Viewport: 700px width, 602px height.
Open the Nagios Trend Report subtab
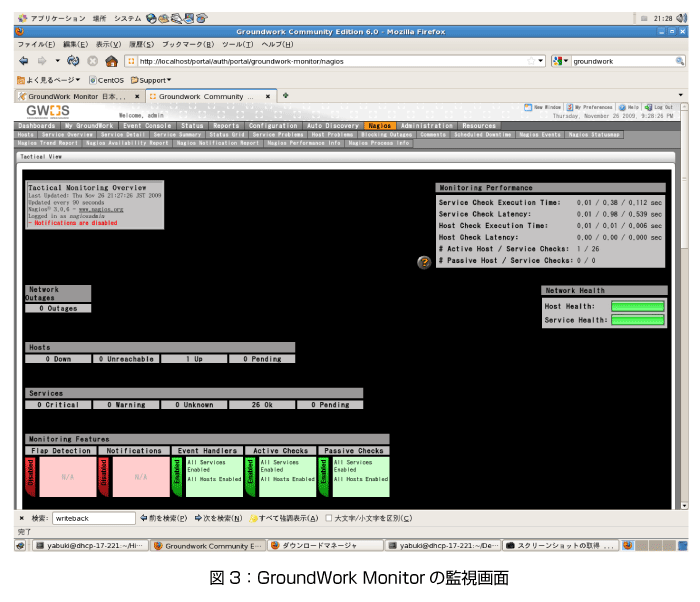[x=48, y=143]
